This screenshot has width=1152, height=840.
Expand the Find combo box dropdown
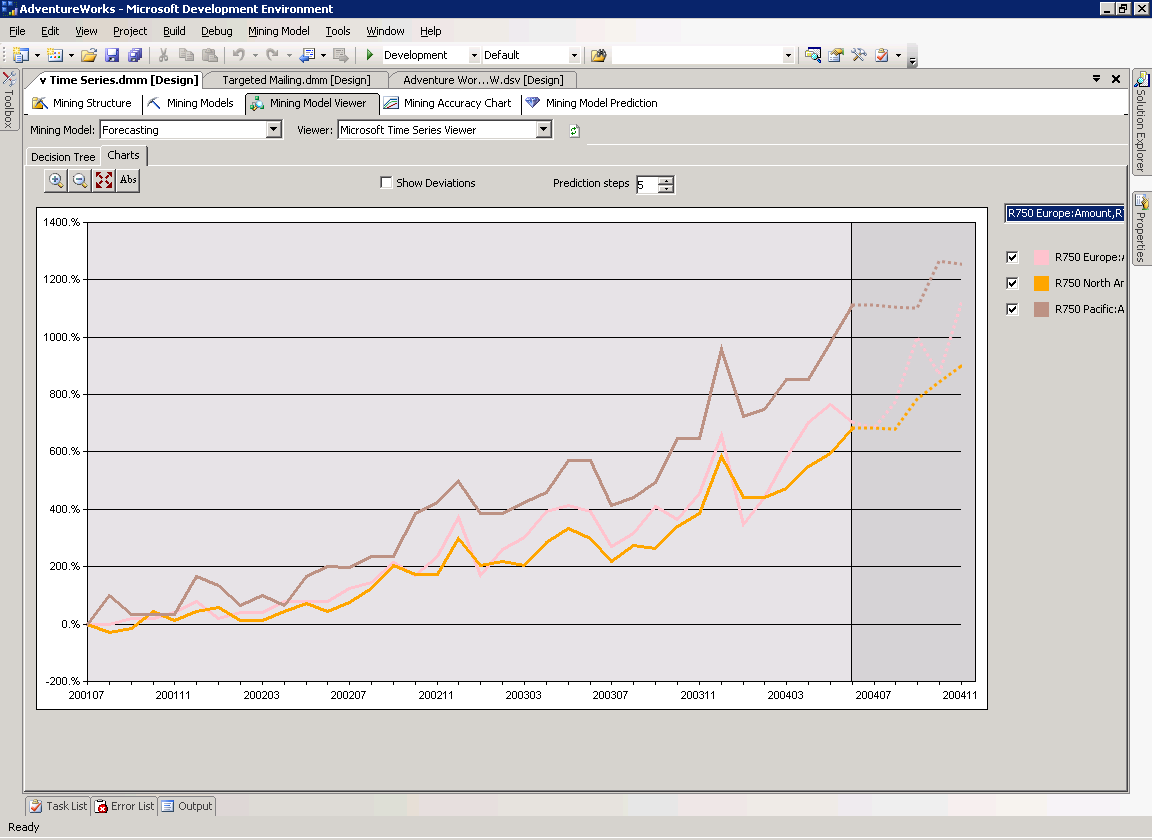pos(788,55)
